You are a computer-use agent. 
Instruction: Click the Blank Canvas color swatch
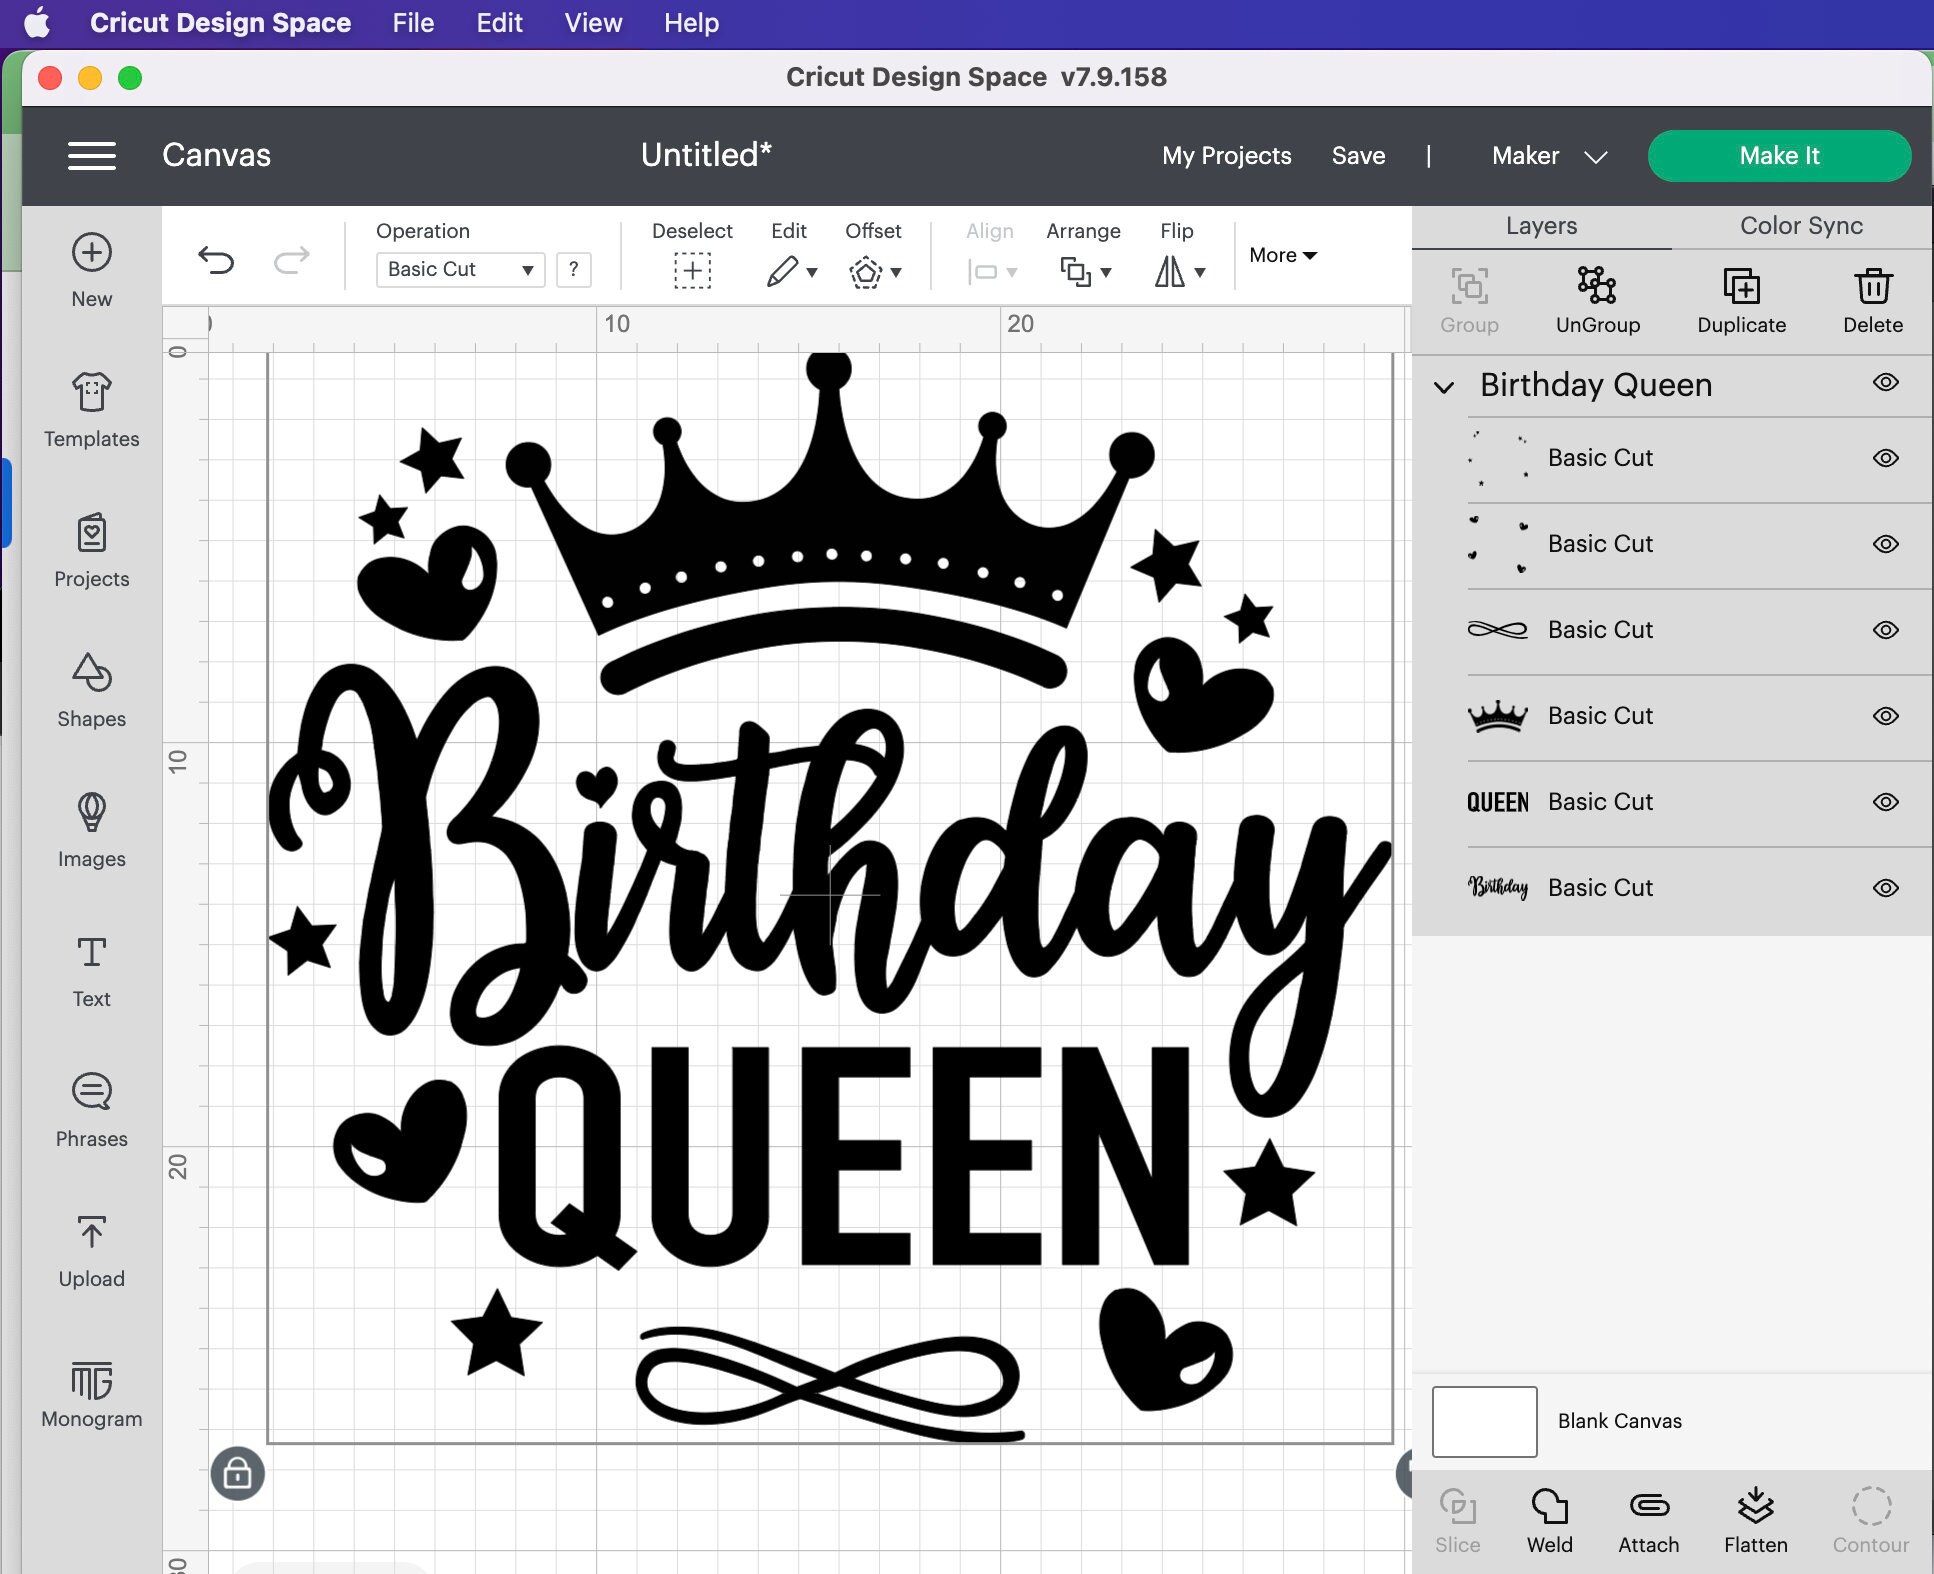[x=1484, y=1420]
